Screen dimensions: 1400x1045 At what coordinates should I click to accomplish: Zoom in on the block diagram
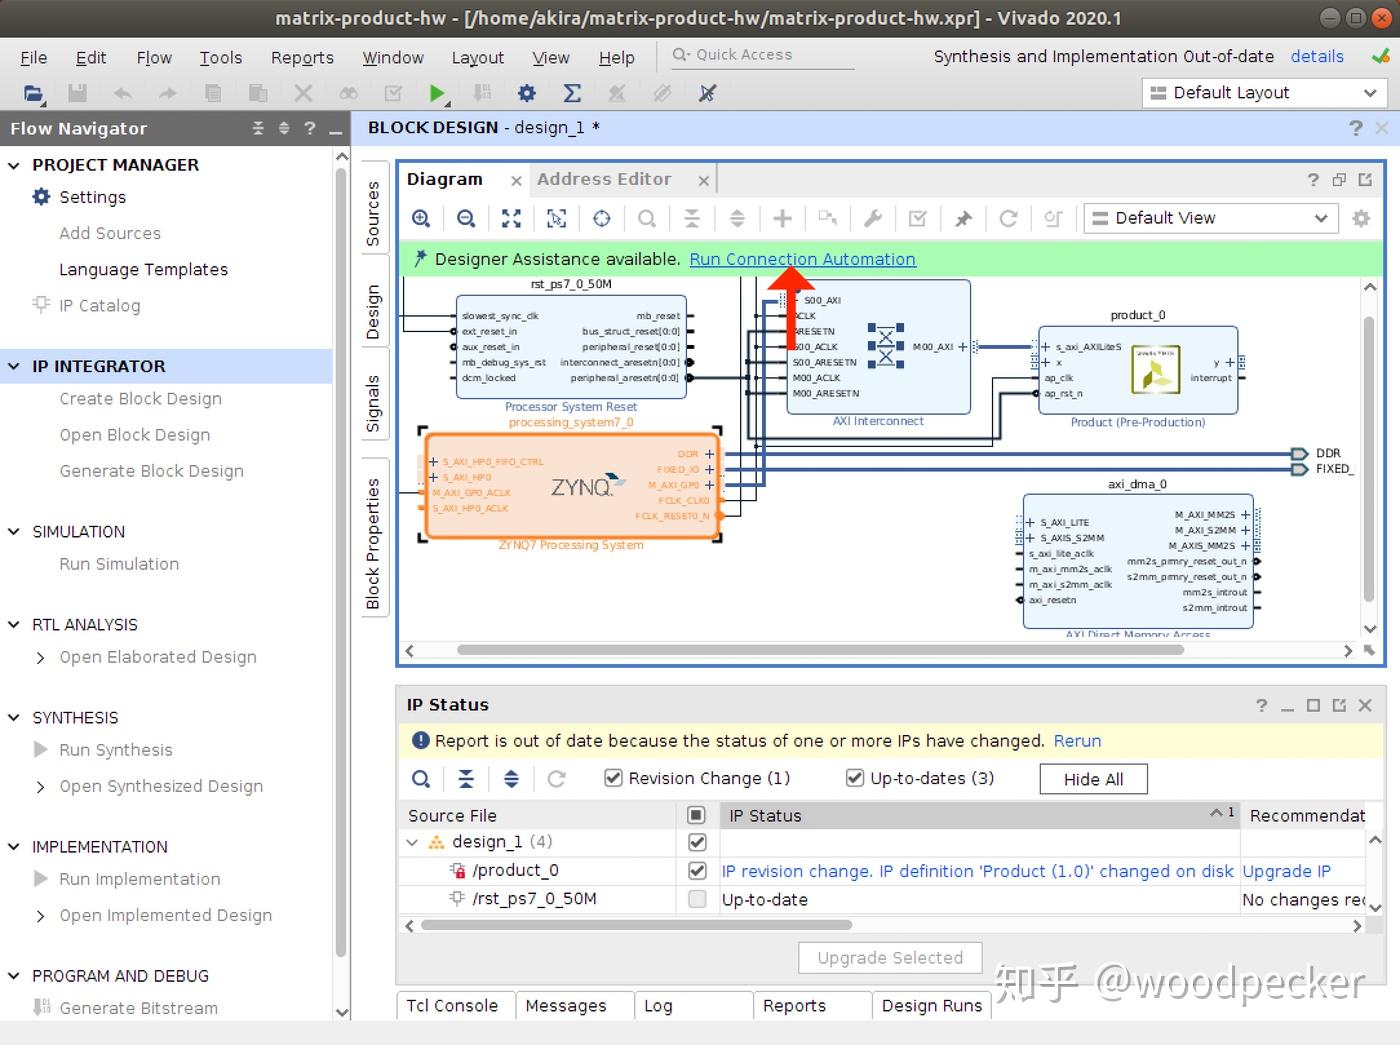(x=421, y=218)
